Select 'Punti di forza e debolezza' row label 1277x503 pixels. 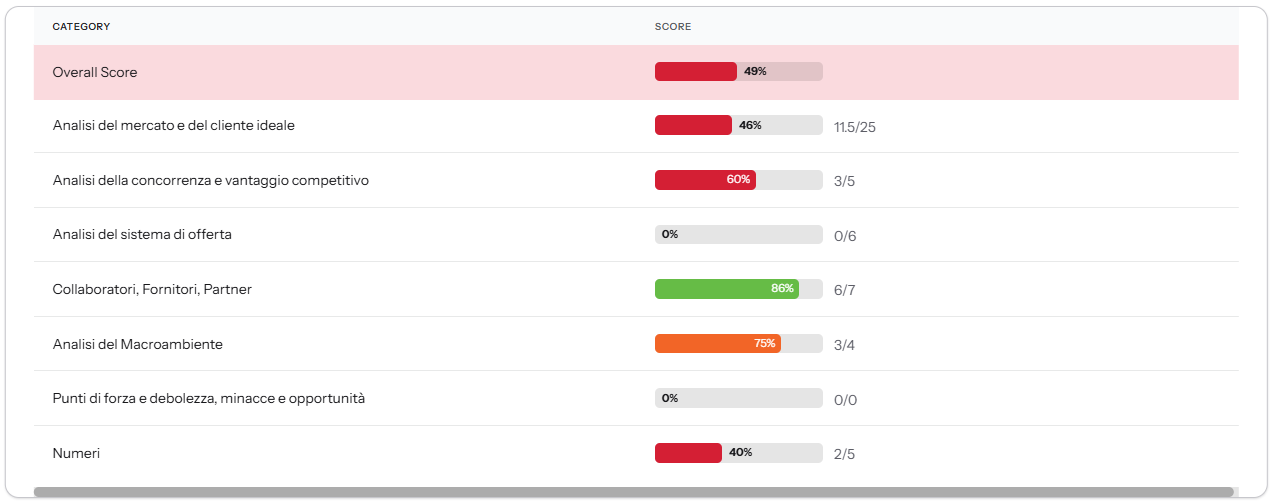coord(208,398)
